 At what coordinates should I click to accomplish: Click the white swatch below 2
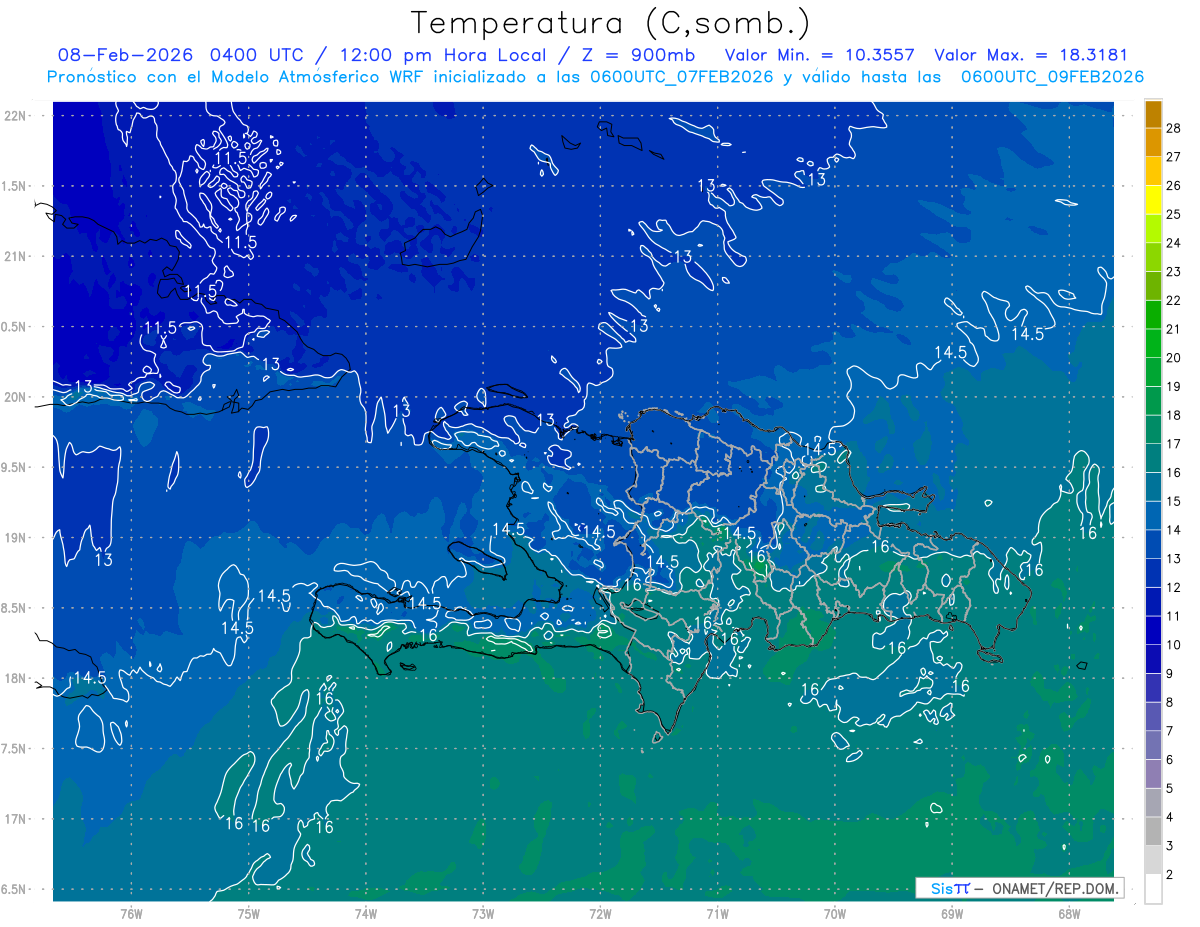pyautogui.click(x=1153, y=888)
